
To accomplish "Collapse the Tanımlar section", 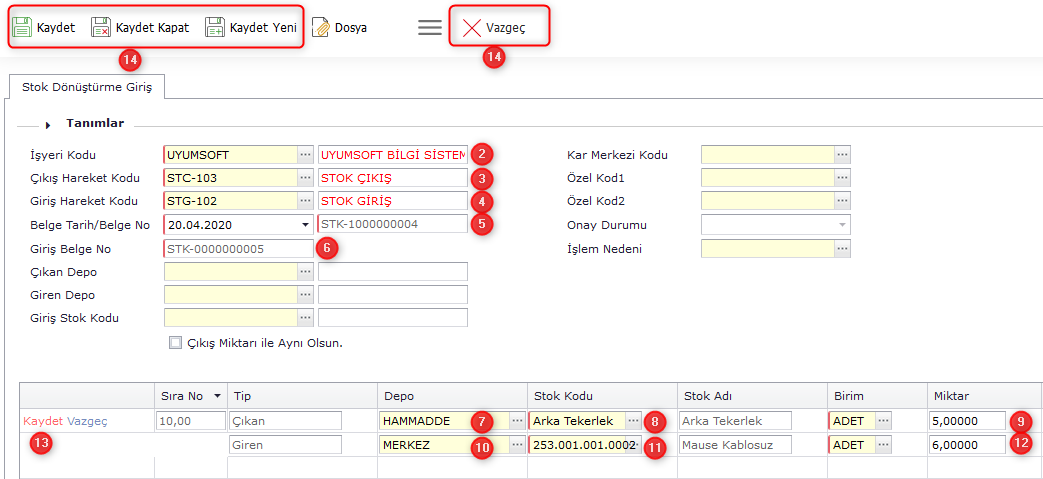I will pyautogui.click(x=47, y=124).
